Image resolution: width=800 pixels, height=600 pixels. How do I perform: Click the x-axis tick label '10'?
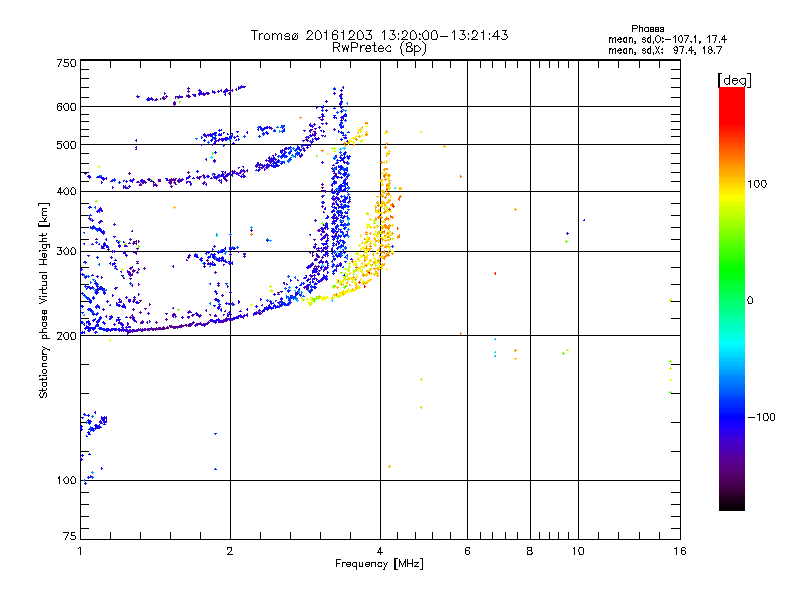[578, 551]
